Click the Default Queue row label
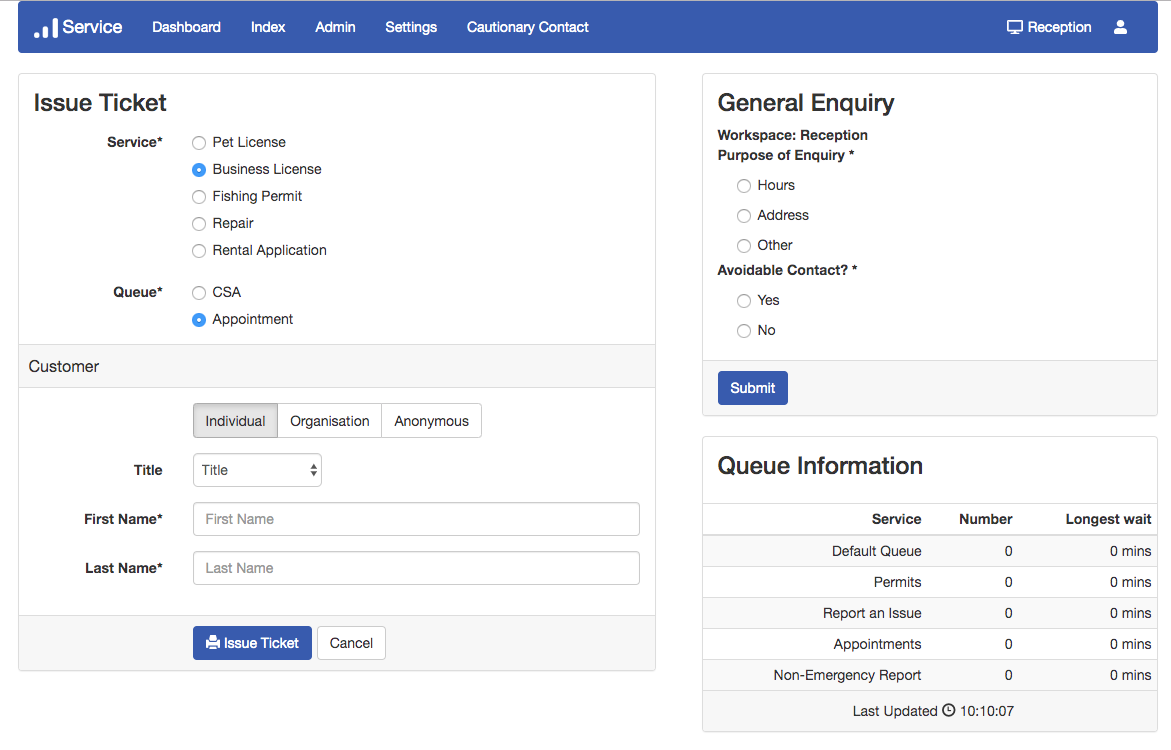 (x=877, y=551)
